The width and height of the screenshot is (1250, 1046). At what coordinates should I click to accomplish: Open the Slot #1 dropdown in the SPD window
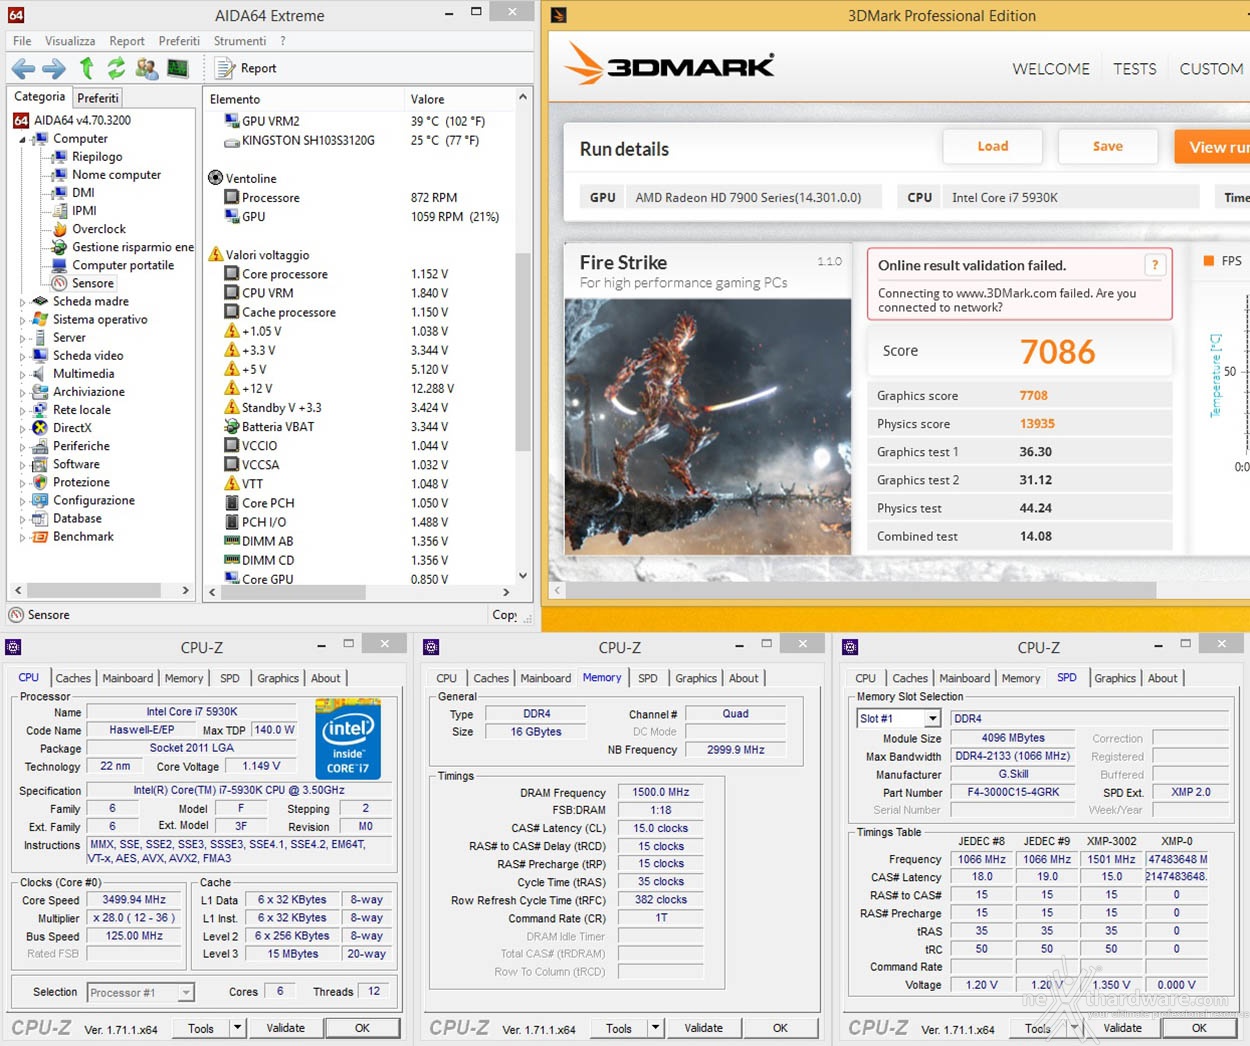[932, 718]
